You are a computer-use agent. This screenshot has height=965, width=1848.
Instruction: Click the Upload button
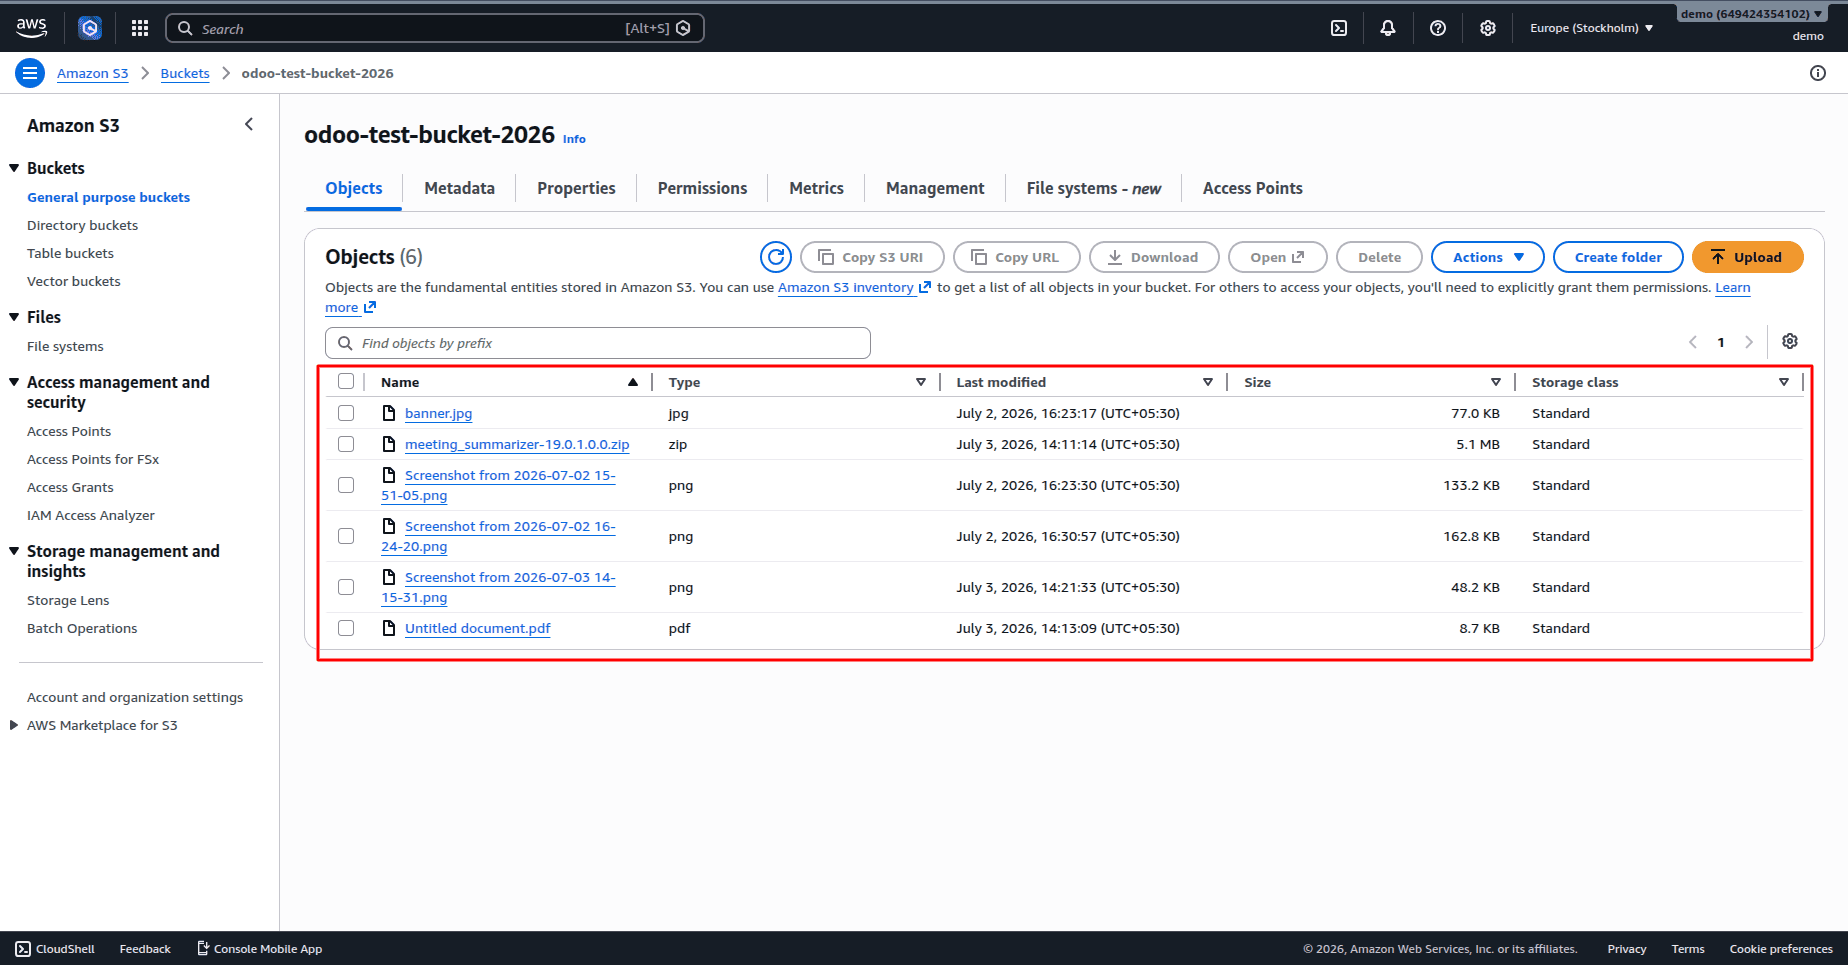(1747, 257)
